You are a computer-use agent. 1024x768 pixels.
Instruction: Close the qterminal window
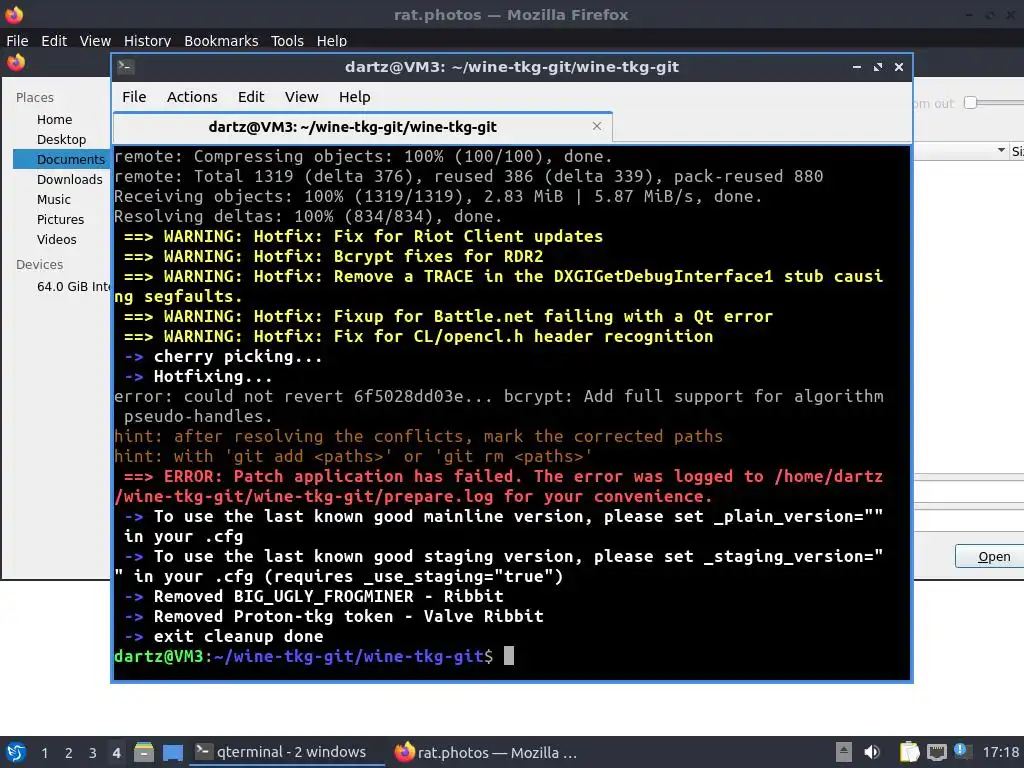pos(899,67)
